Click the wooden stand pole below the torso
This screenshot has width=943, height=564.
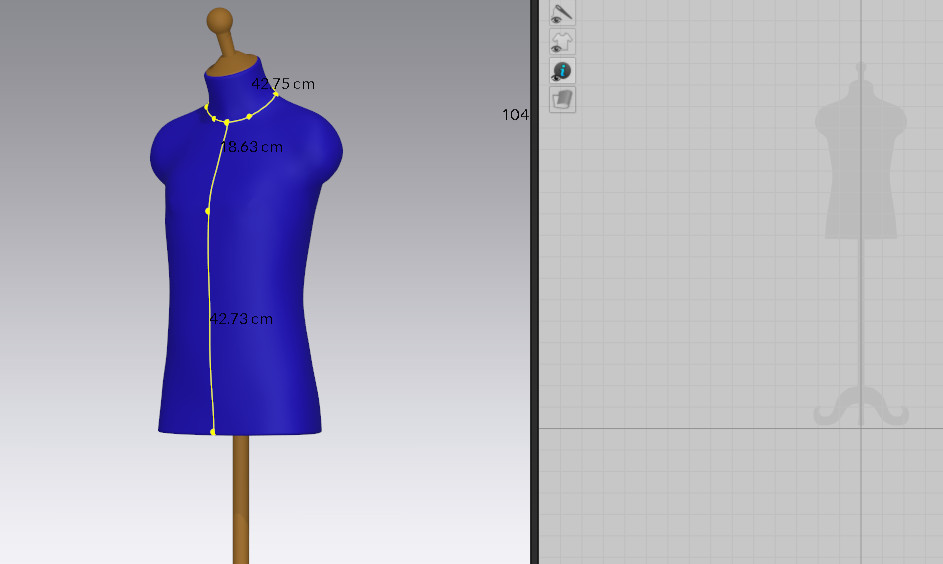241,500
